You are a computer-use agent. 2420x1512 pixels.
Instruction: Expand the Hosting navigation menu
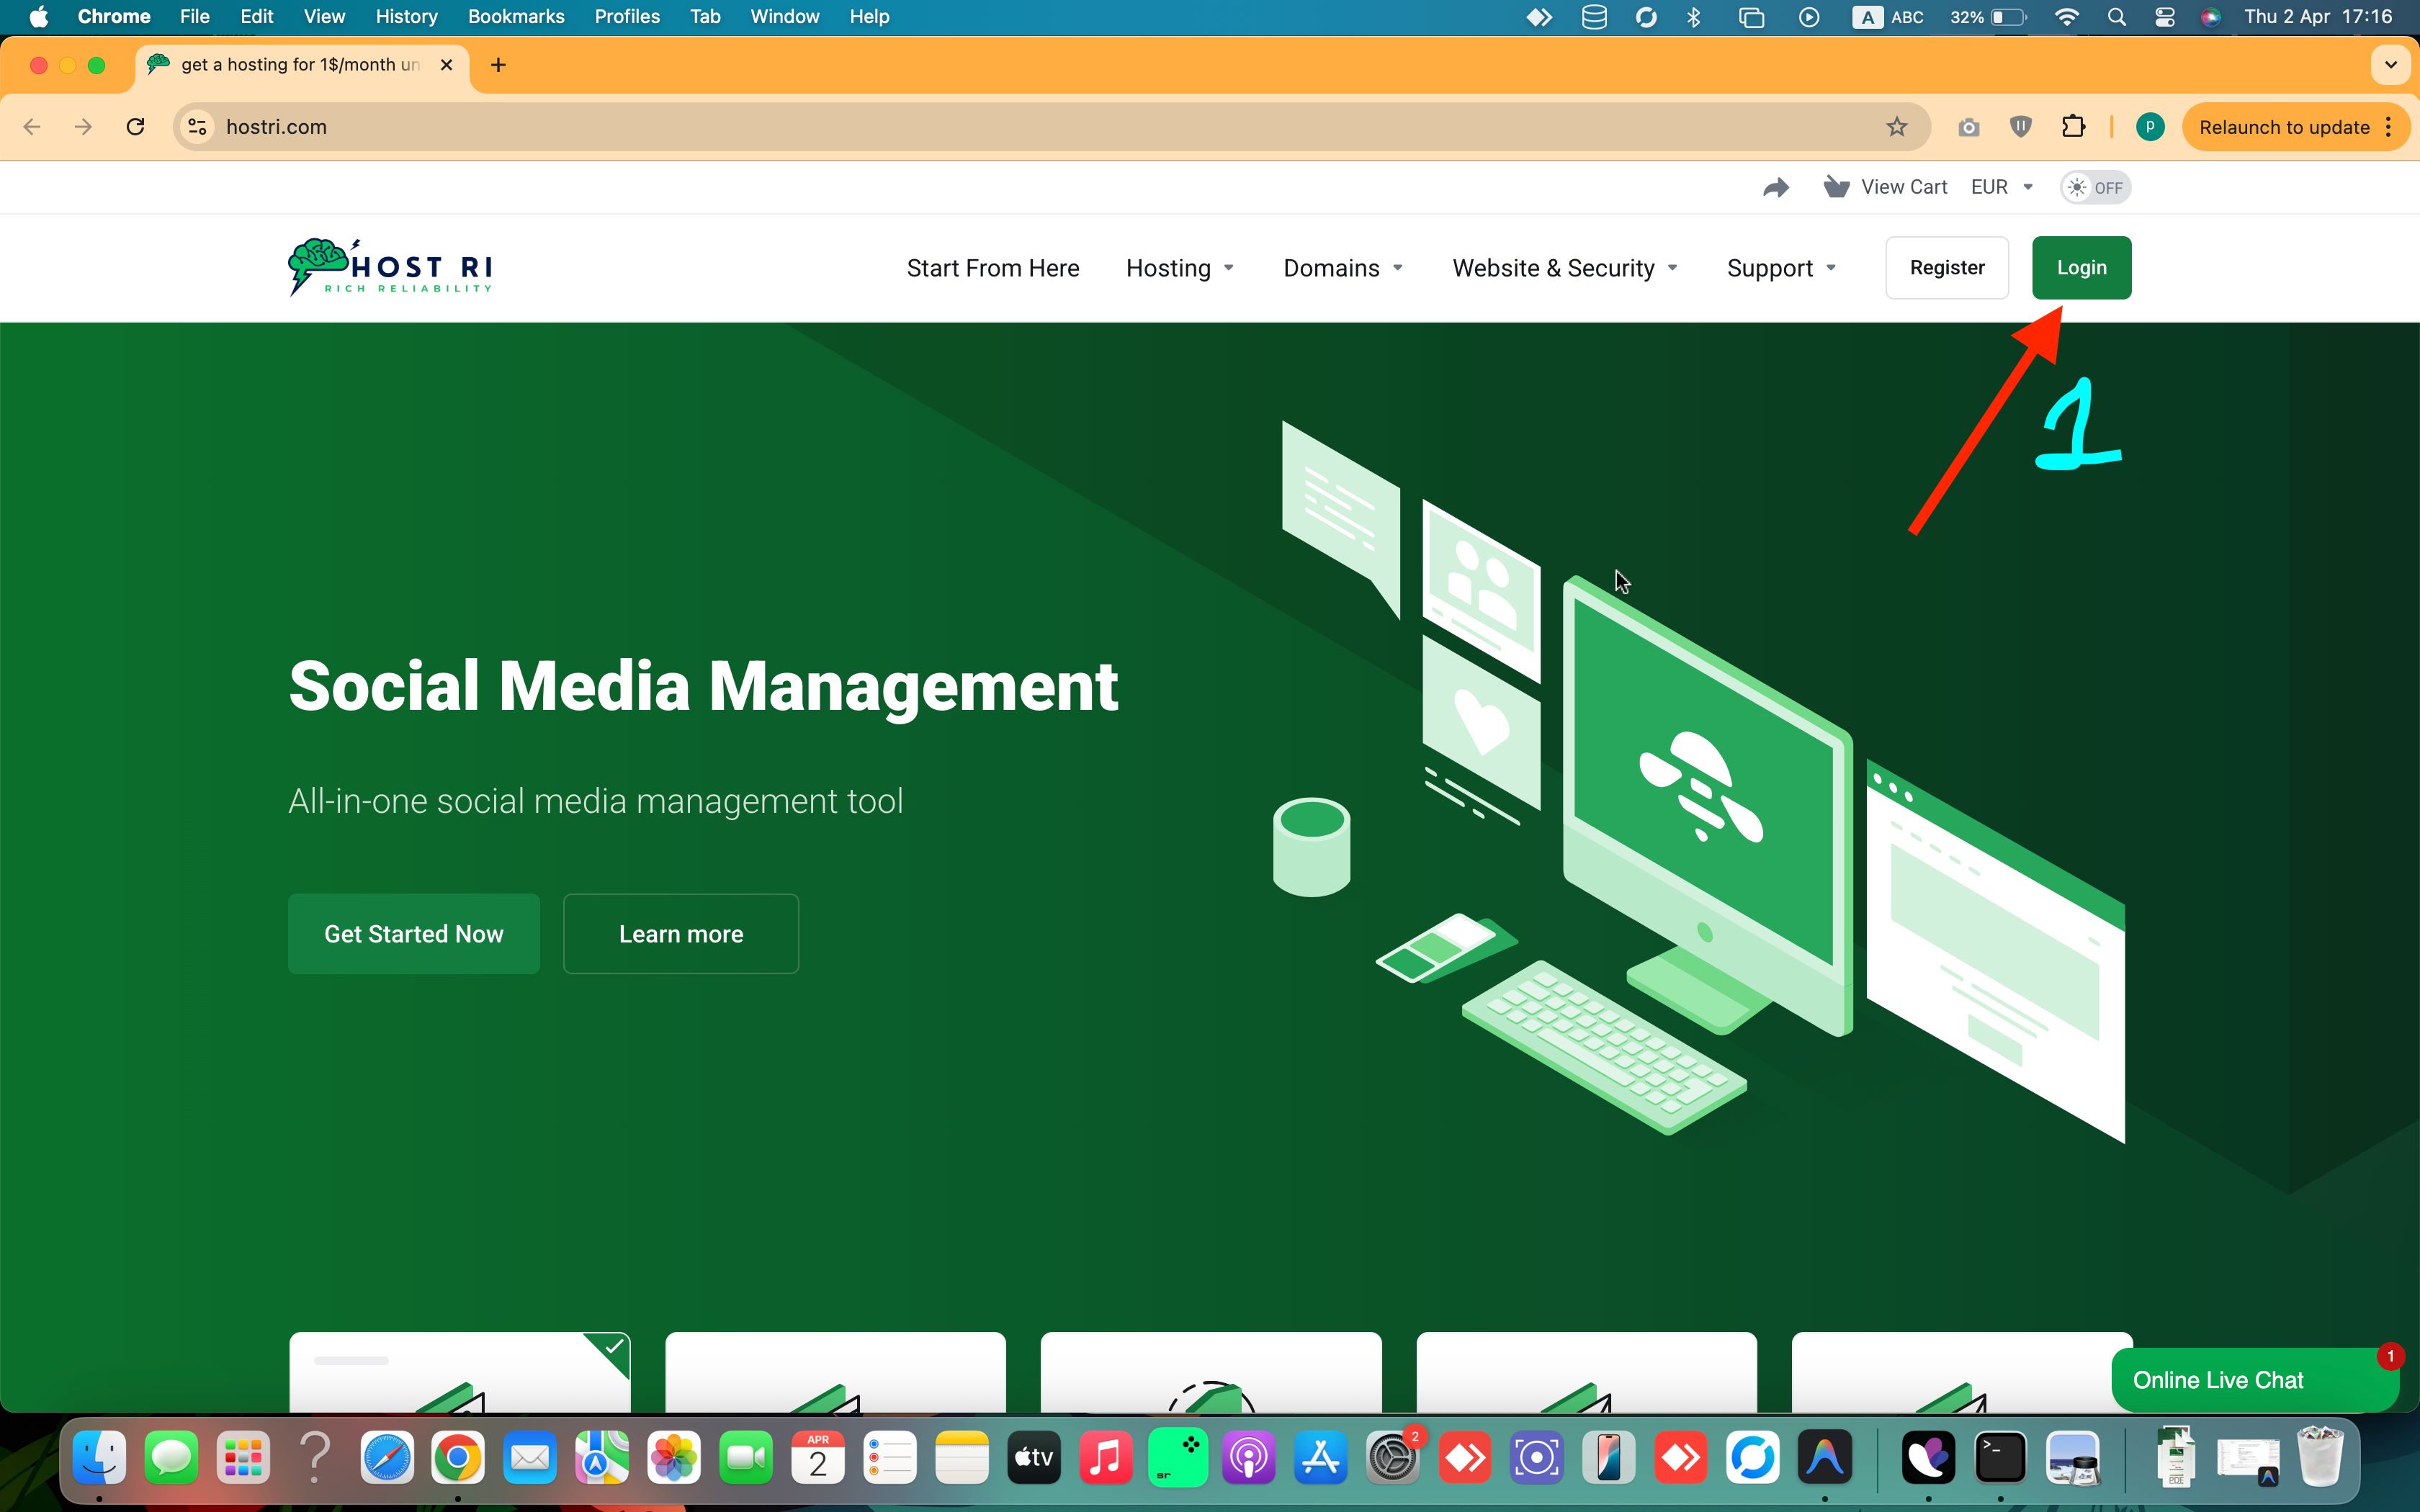(1180, 268)
